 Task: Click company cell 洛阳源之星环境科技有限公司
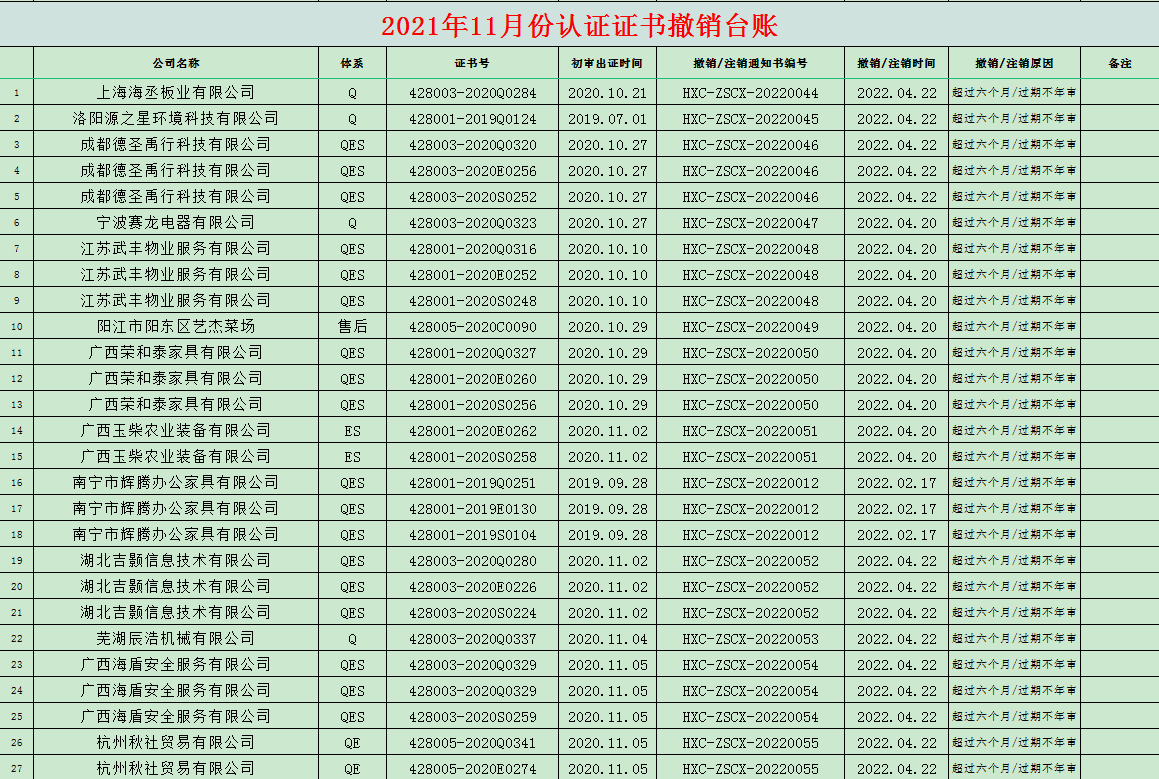[x=176, y=119]
